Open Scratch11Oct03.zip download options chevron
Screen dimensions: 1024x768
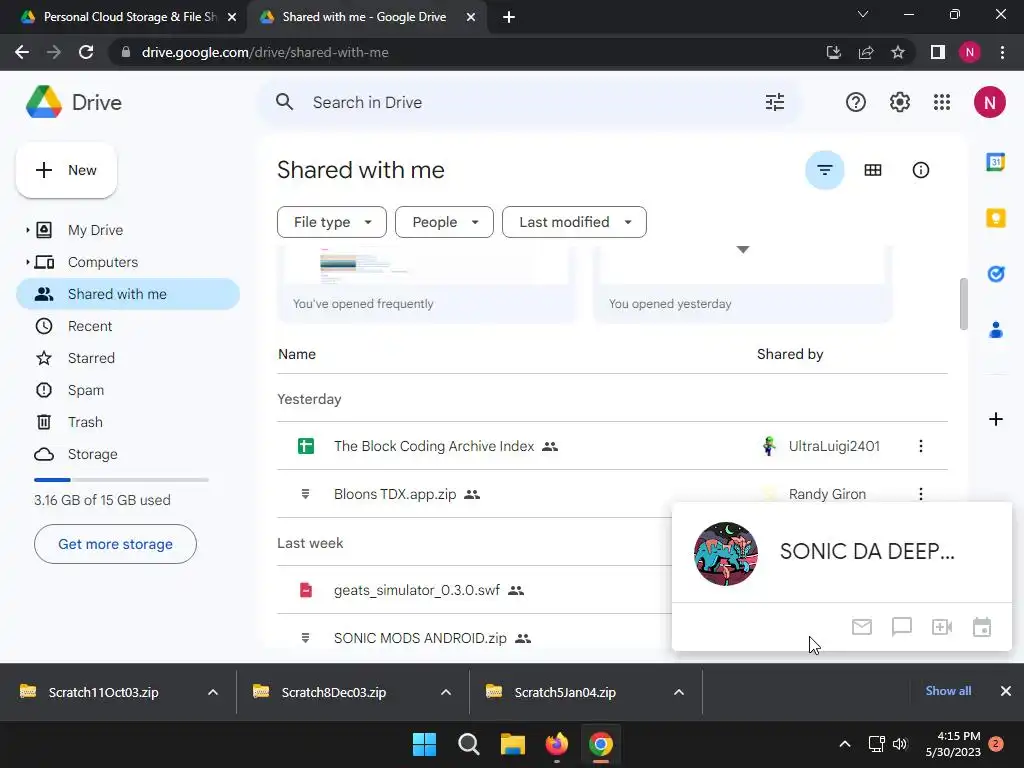tap(212, 692)
